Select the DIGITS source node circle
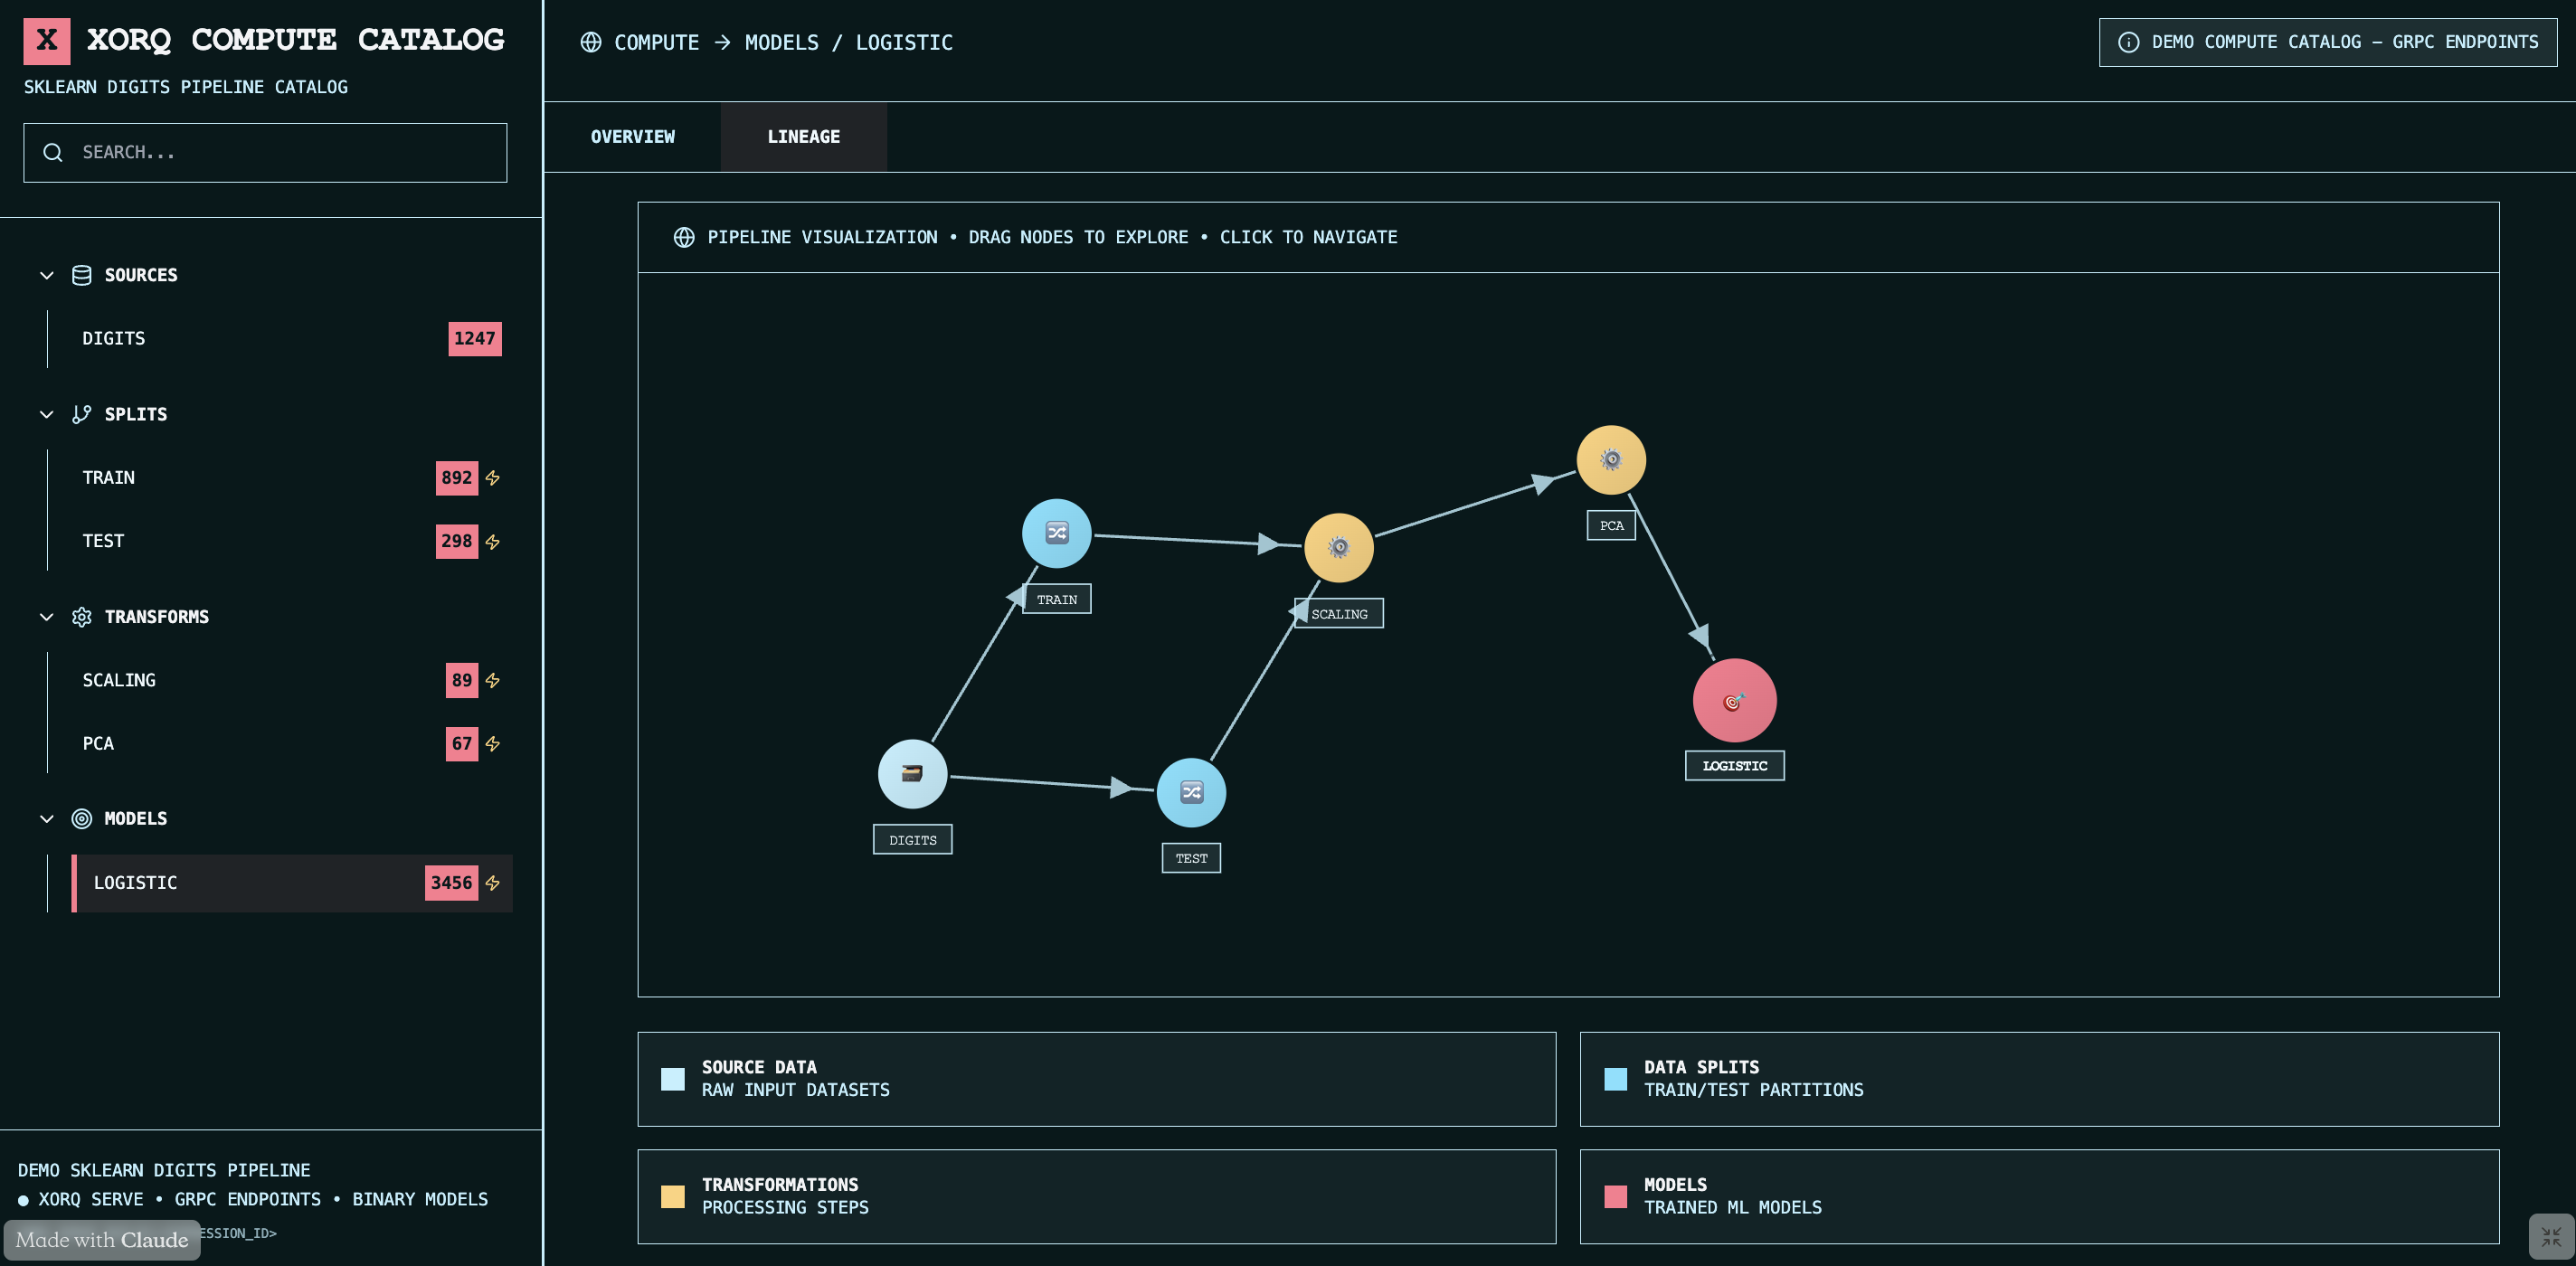This screenshot has width=2576, height=1266. [x=912, y=773]
